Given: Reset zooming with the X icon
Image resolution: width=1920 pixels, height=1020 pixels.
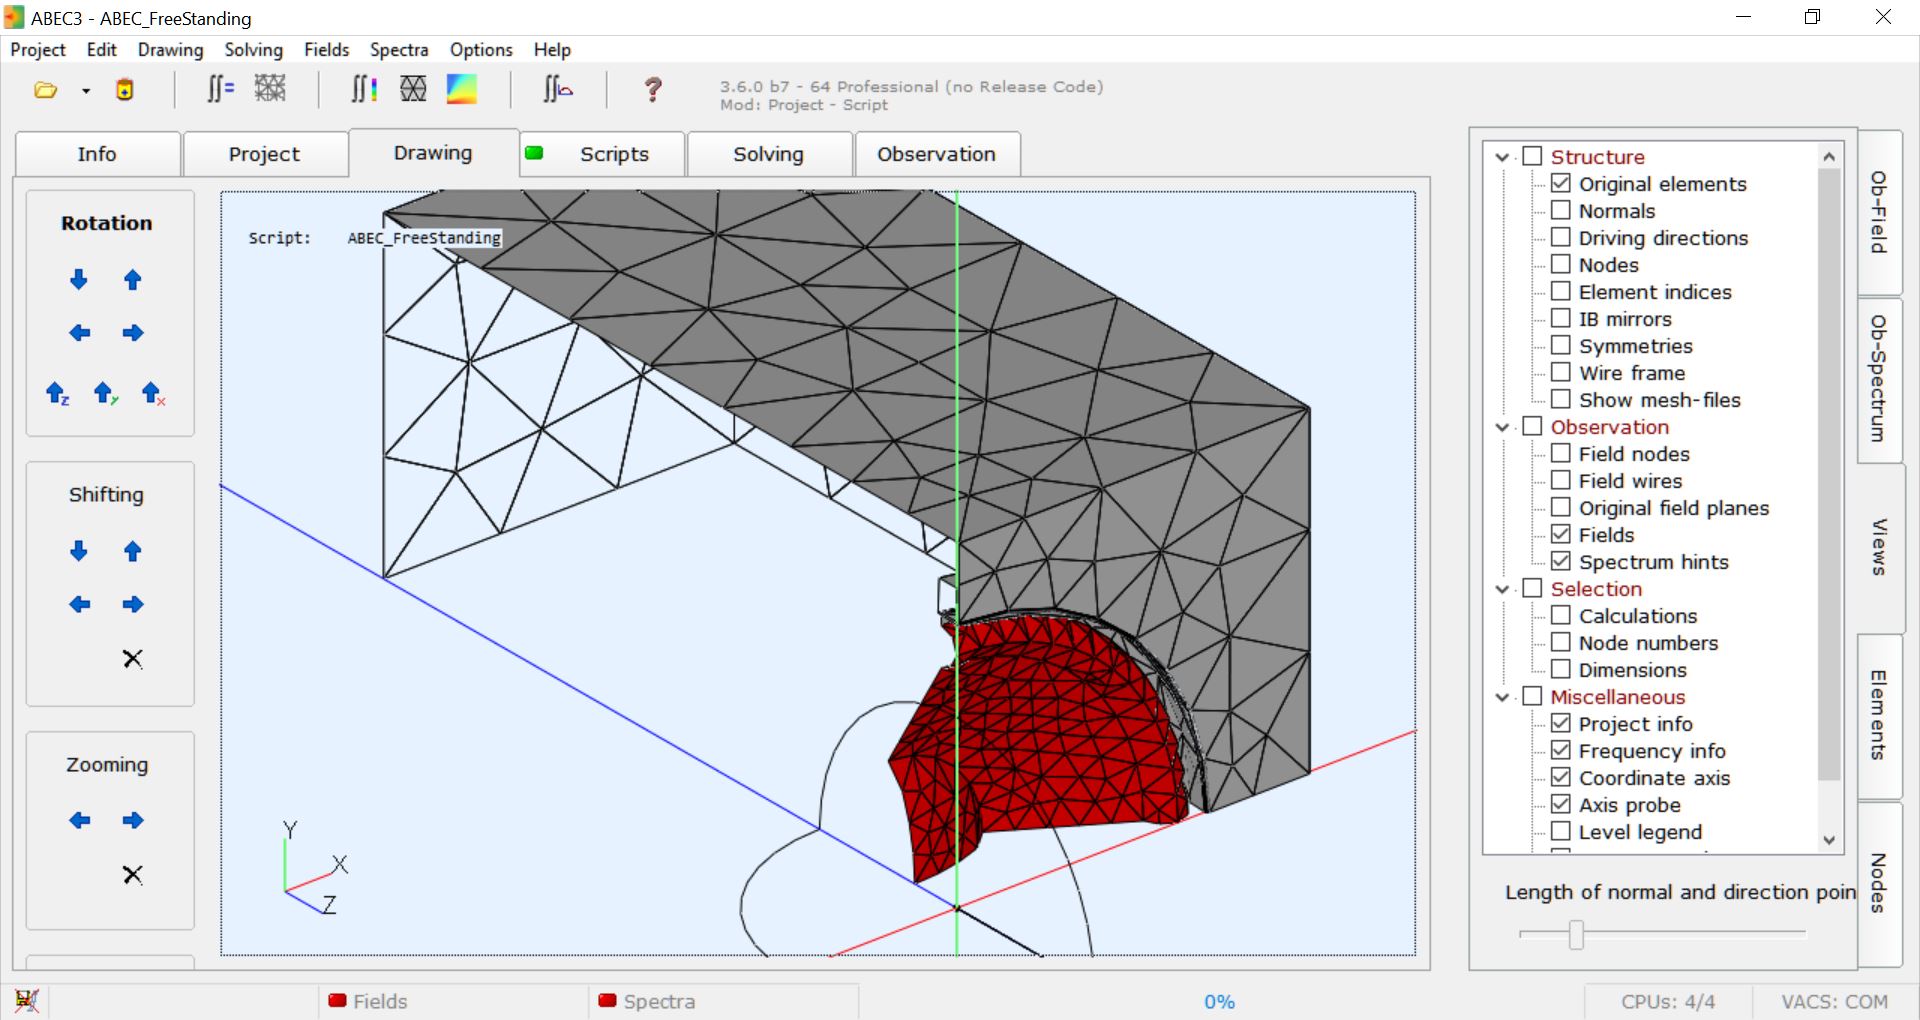Looking at the screenshot, I should coord(133,875).
